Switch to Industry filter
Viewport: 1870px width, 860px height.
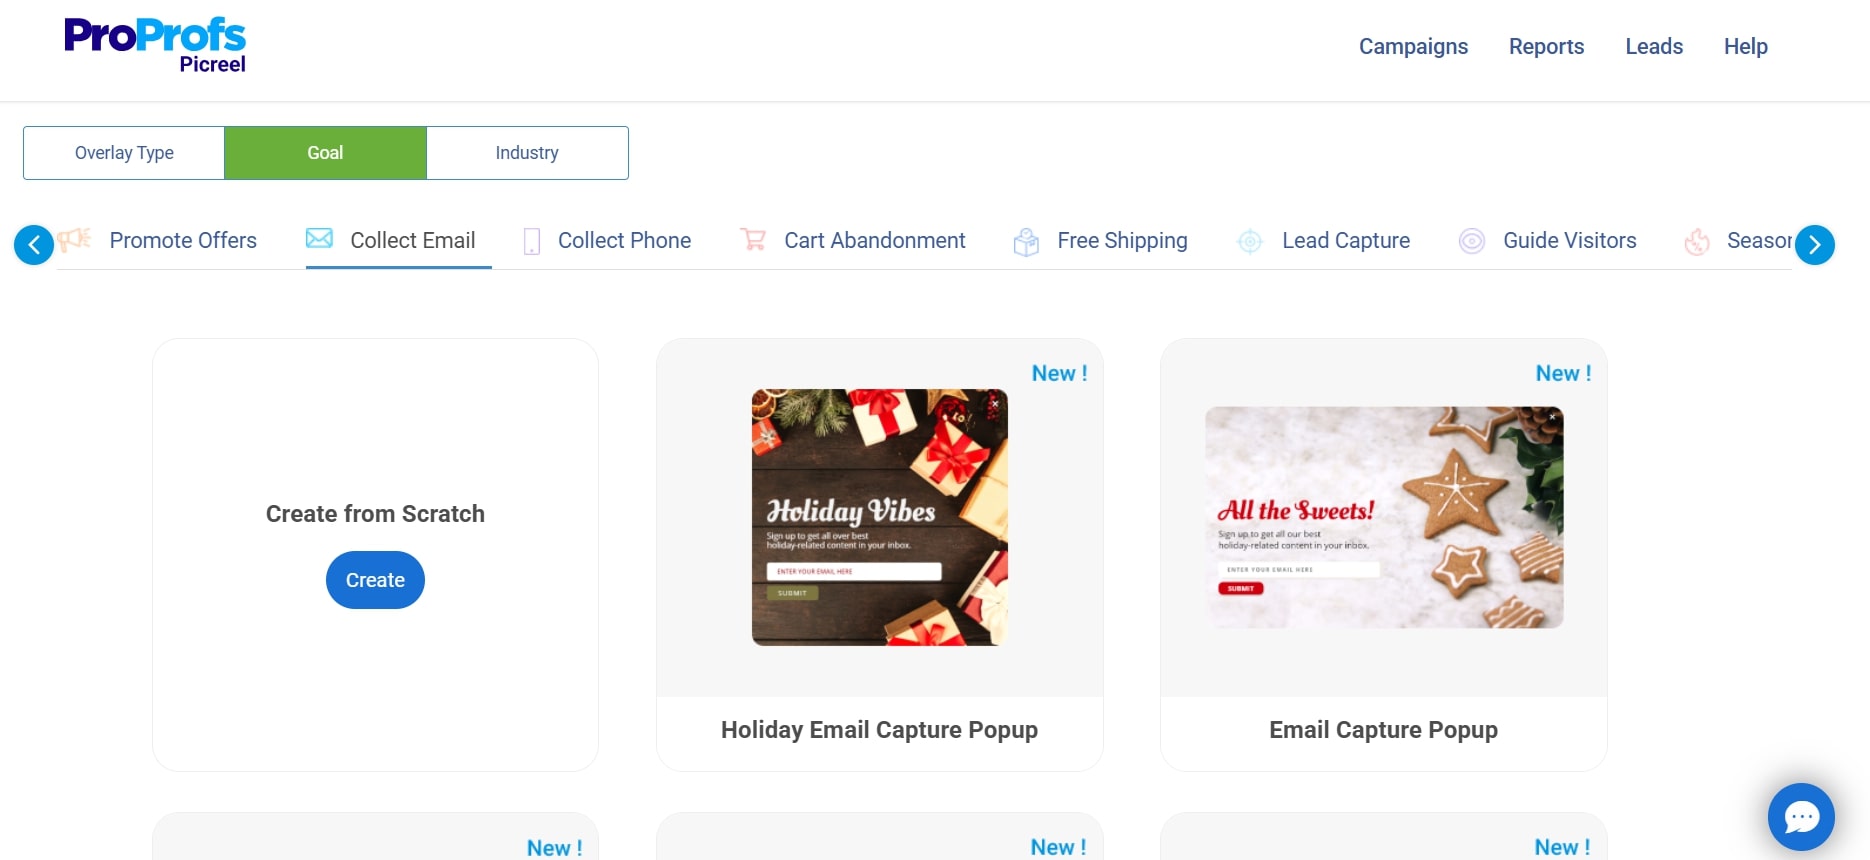tap(527, 153)
